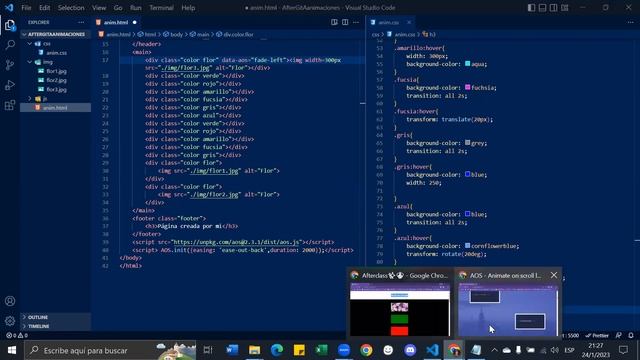Close the anim.css editor tab

point(409,22)
